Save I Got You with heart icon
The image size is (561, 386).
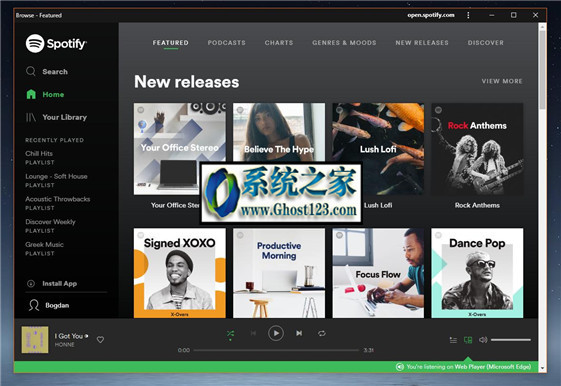point(101,339)
